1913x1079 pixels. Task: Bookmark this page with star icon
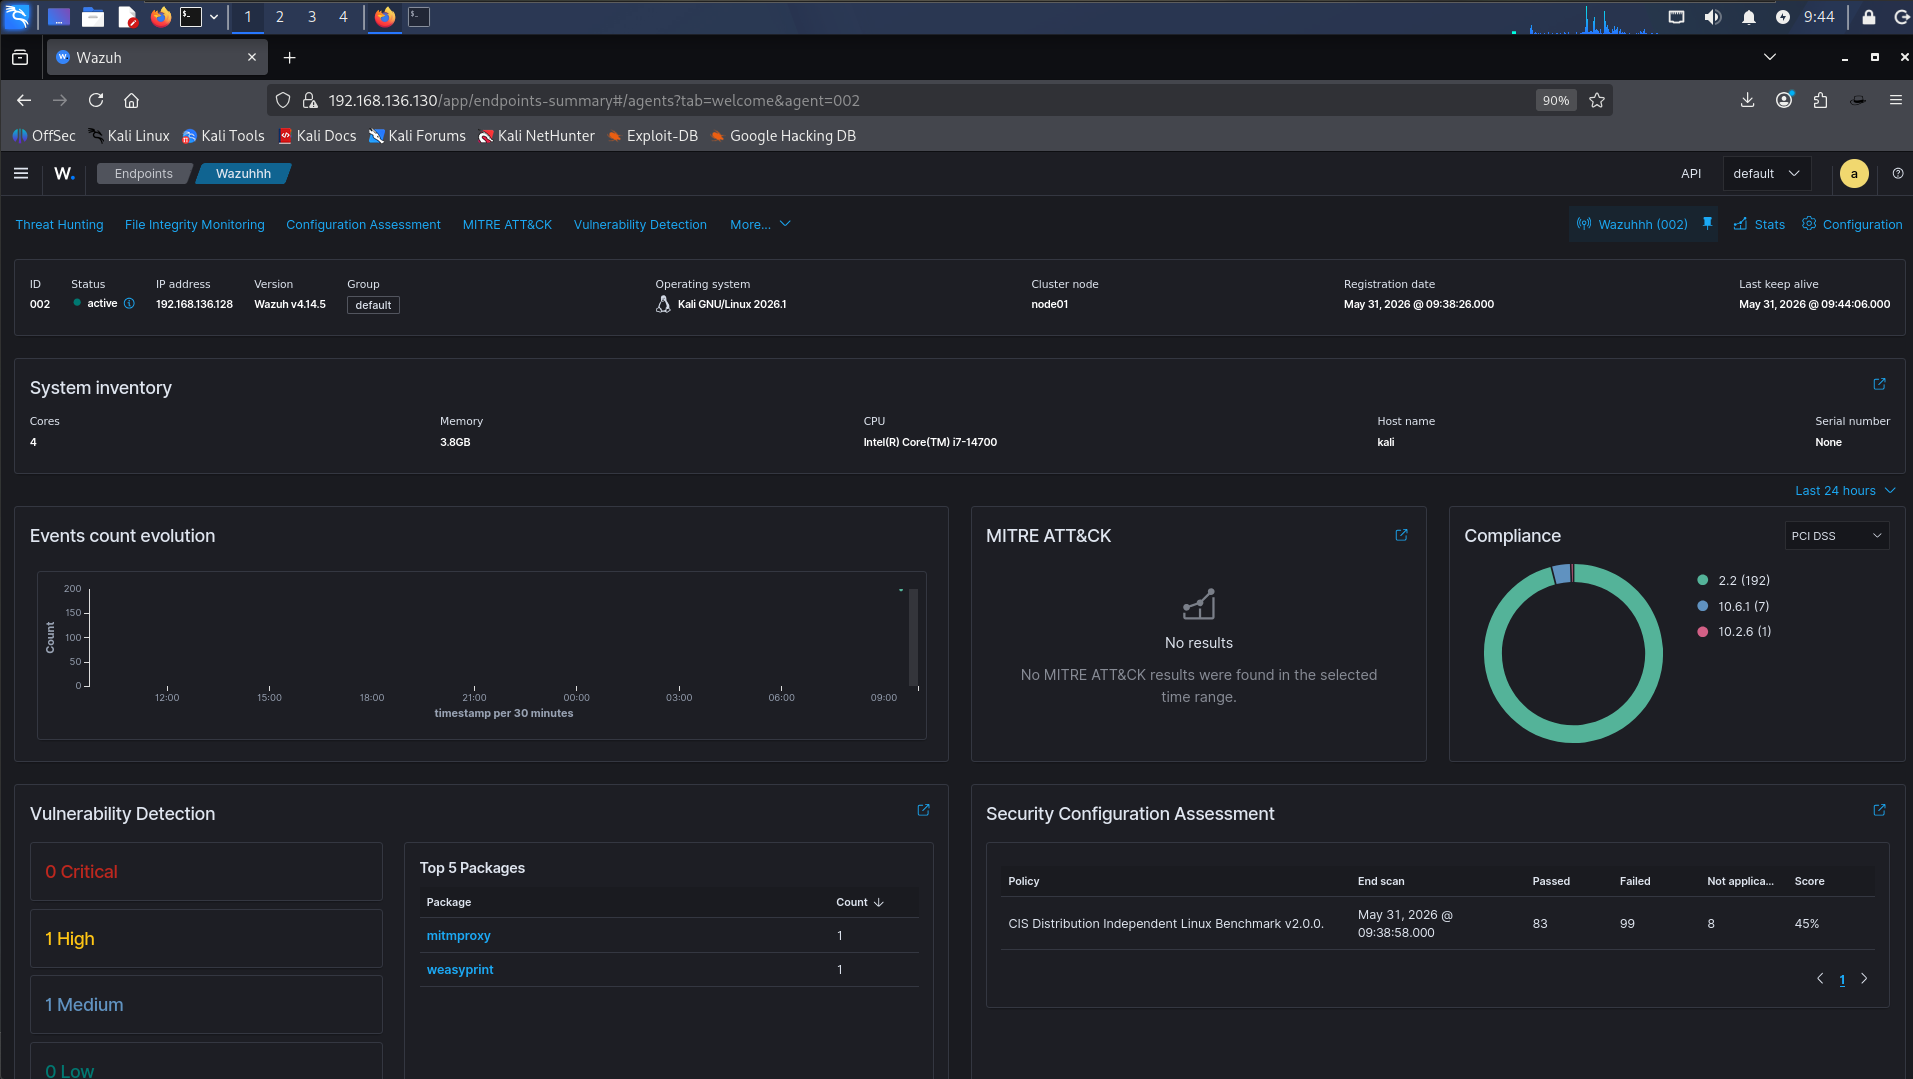[1597, 100]
